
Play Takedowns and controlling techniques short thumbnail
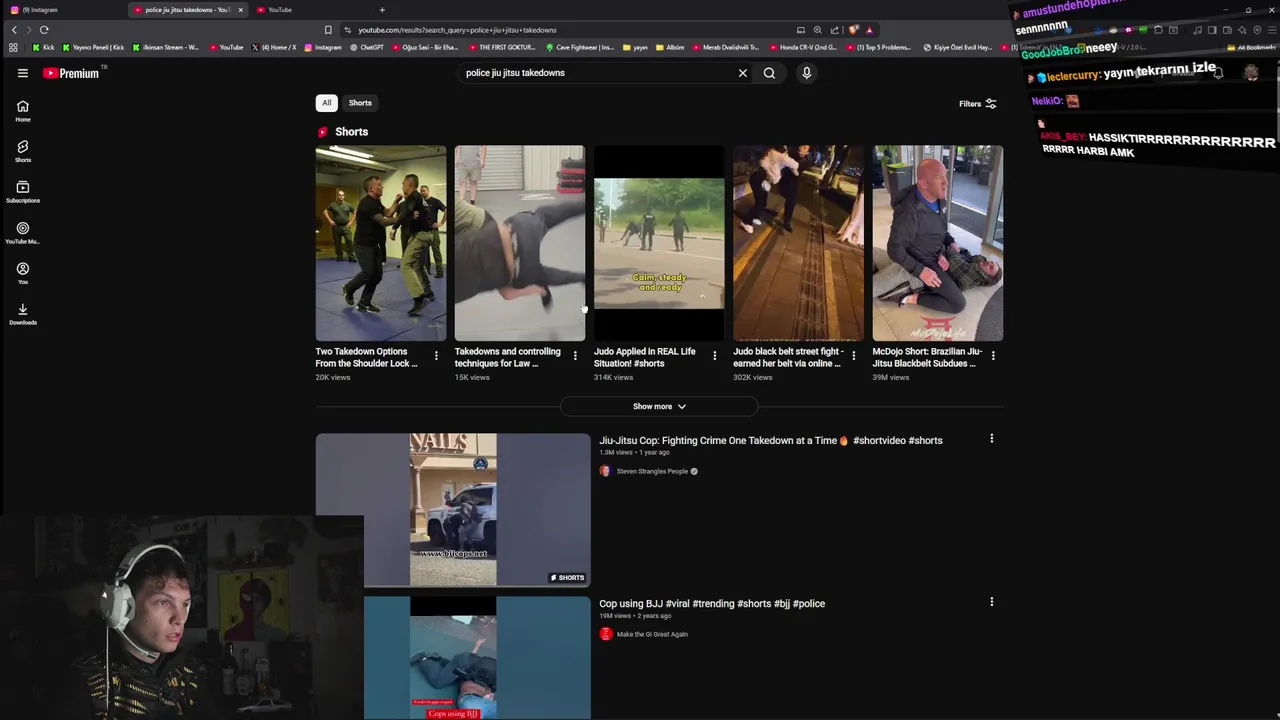(x=520, y=243)
